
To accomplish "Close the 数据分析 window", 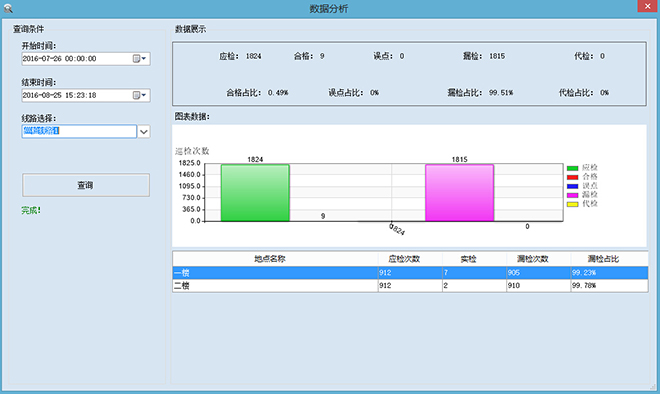I will pos(647,6).
